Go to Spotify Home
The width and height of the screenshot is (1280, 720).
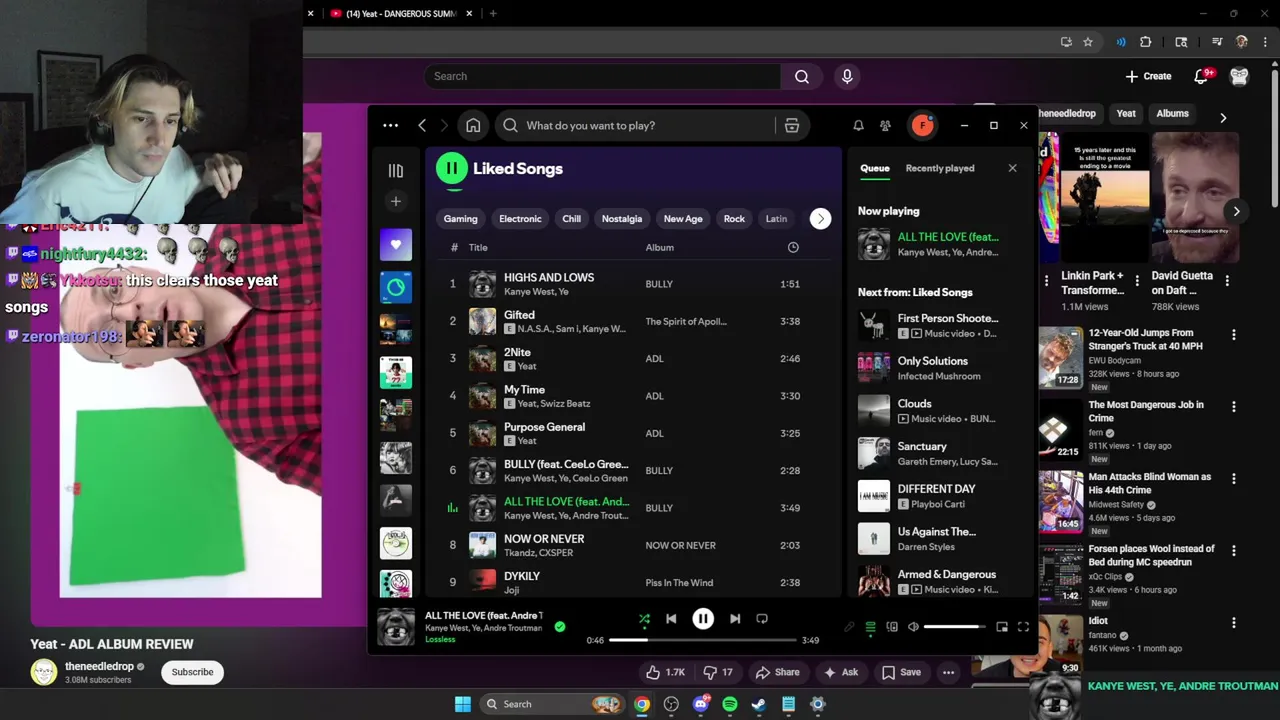point(473,125)
